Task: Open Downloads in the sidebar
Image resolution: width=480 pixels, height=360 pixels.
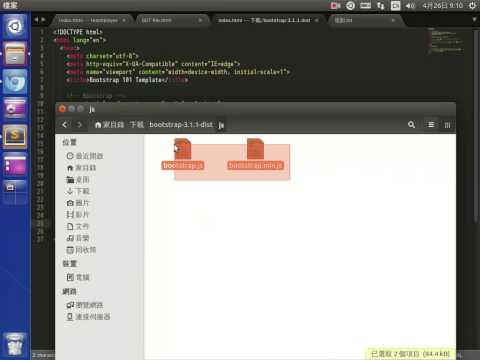Action: point(78,191)
